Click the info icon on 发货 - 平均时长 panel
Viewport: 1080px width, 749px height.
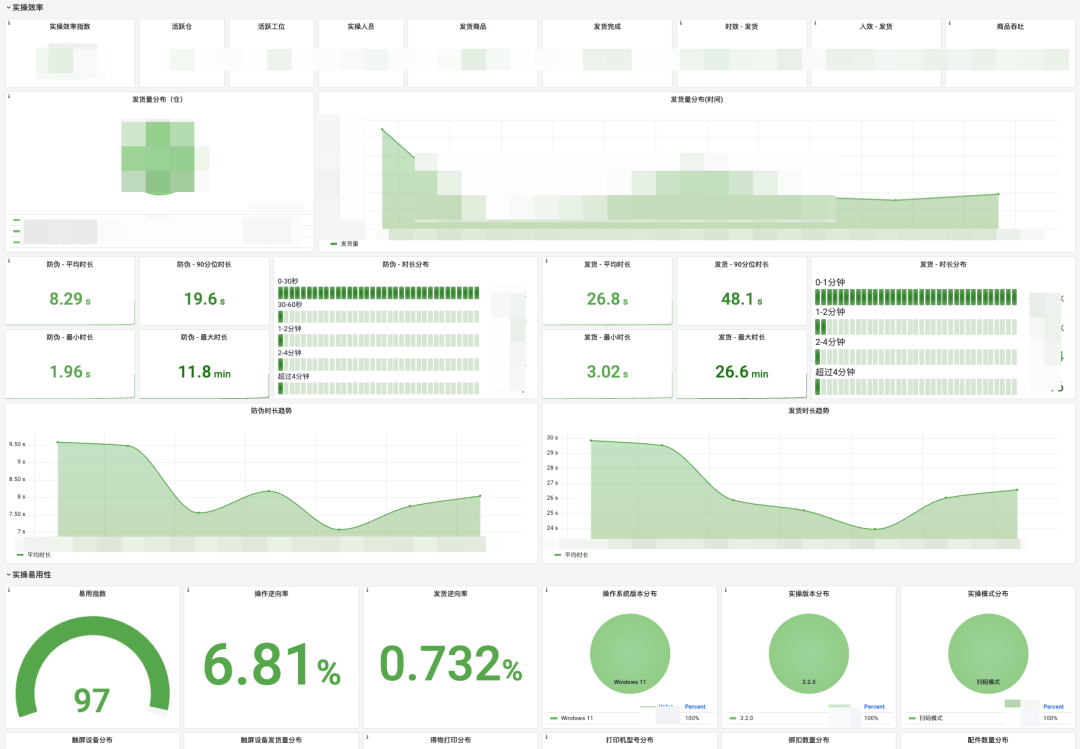coord(546,261)
